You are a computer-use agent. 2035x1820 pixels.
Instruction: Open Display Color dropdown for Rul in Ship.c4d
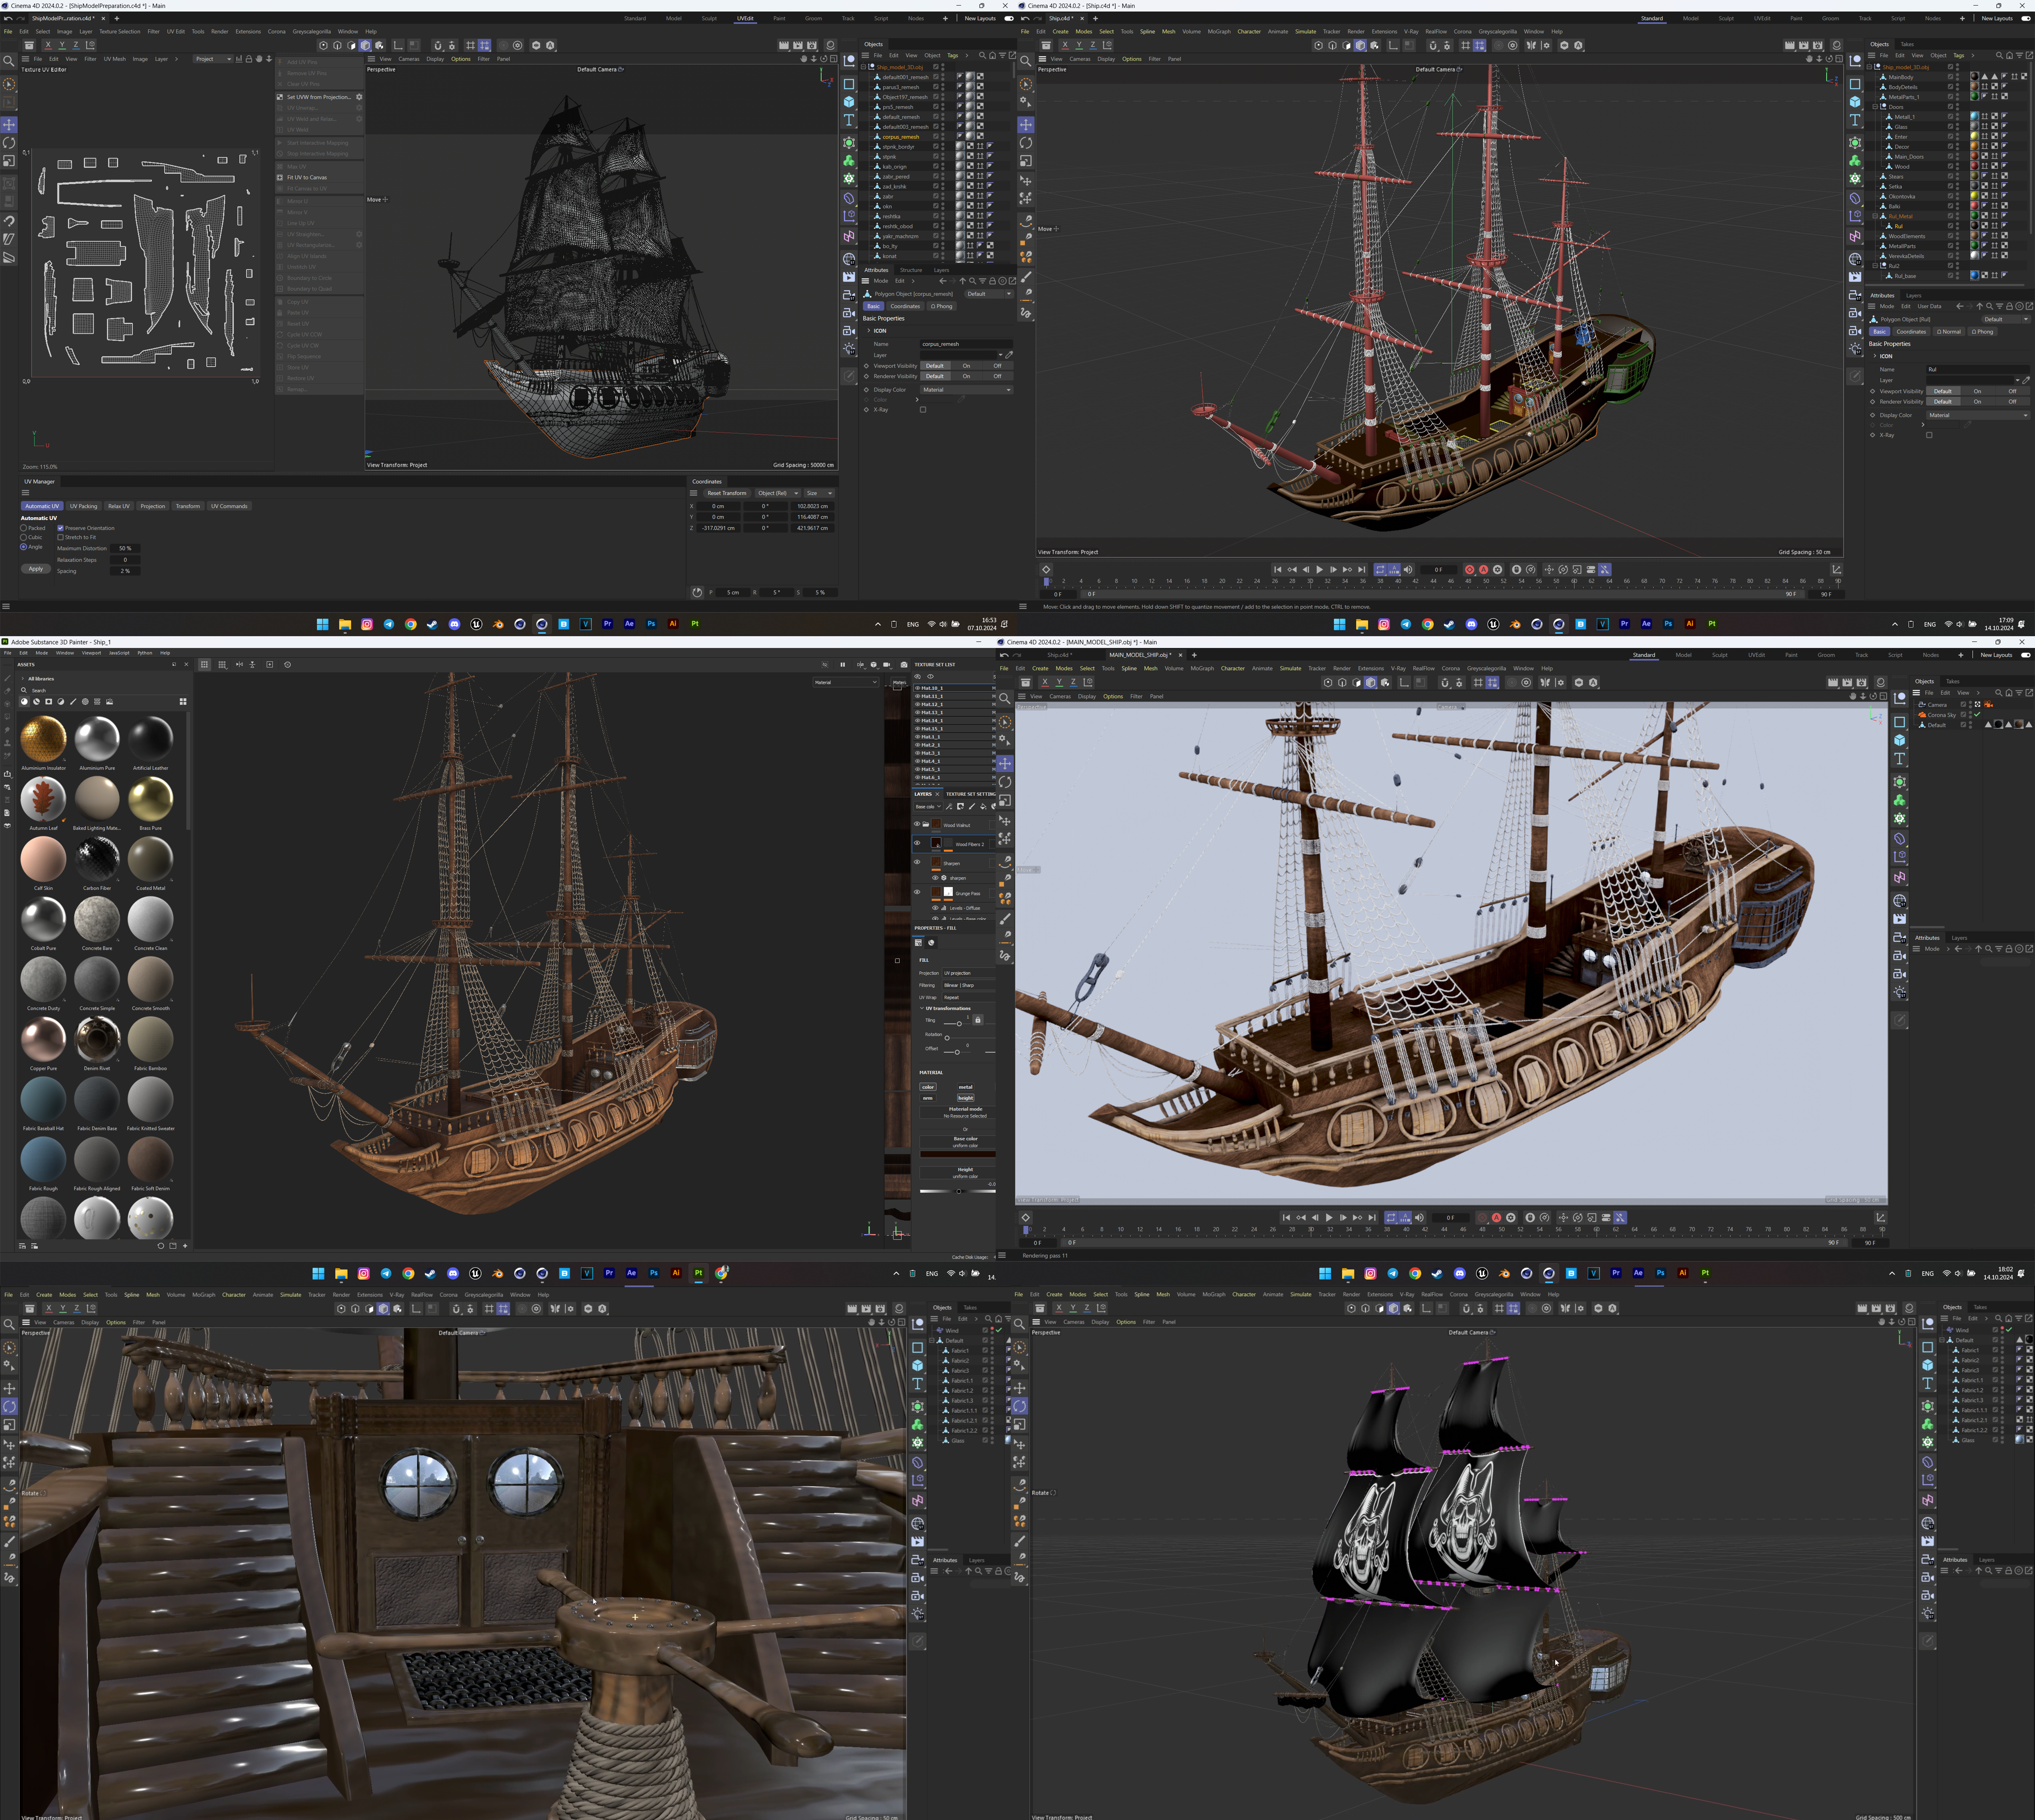(x=1978, y=415)
